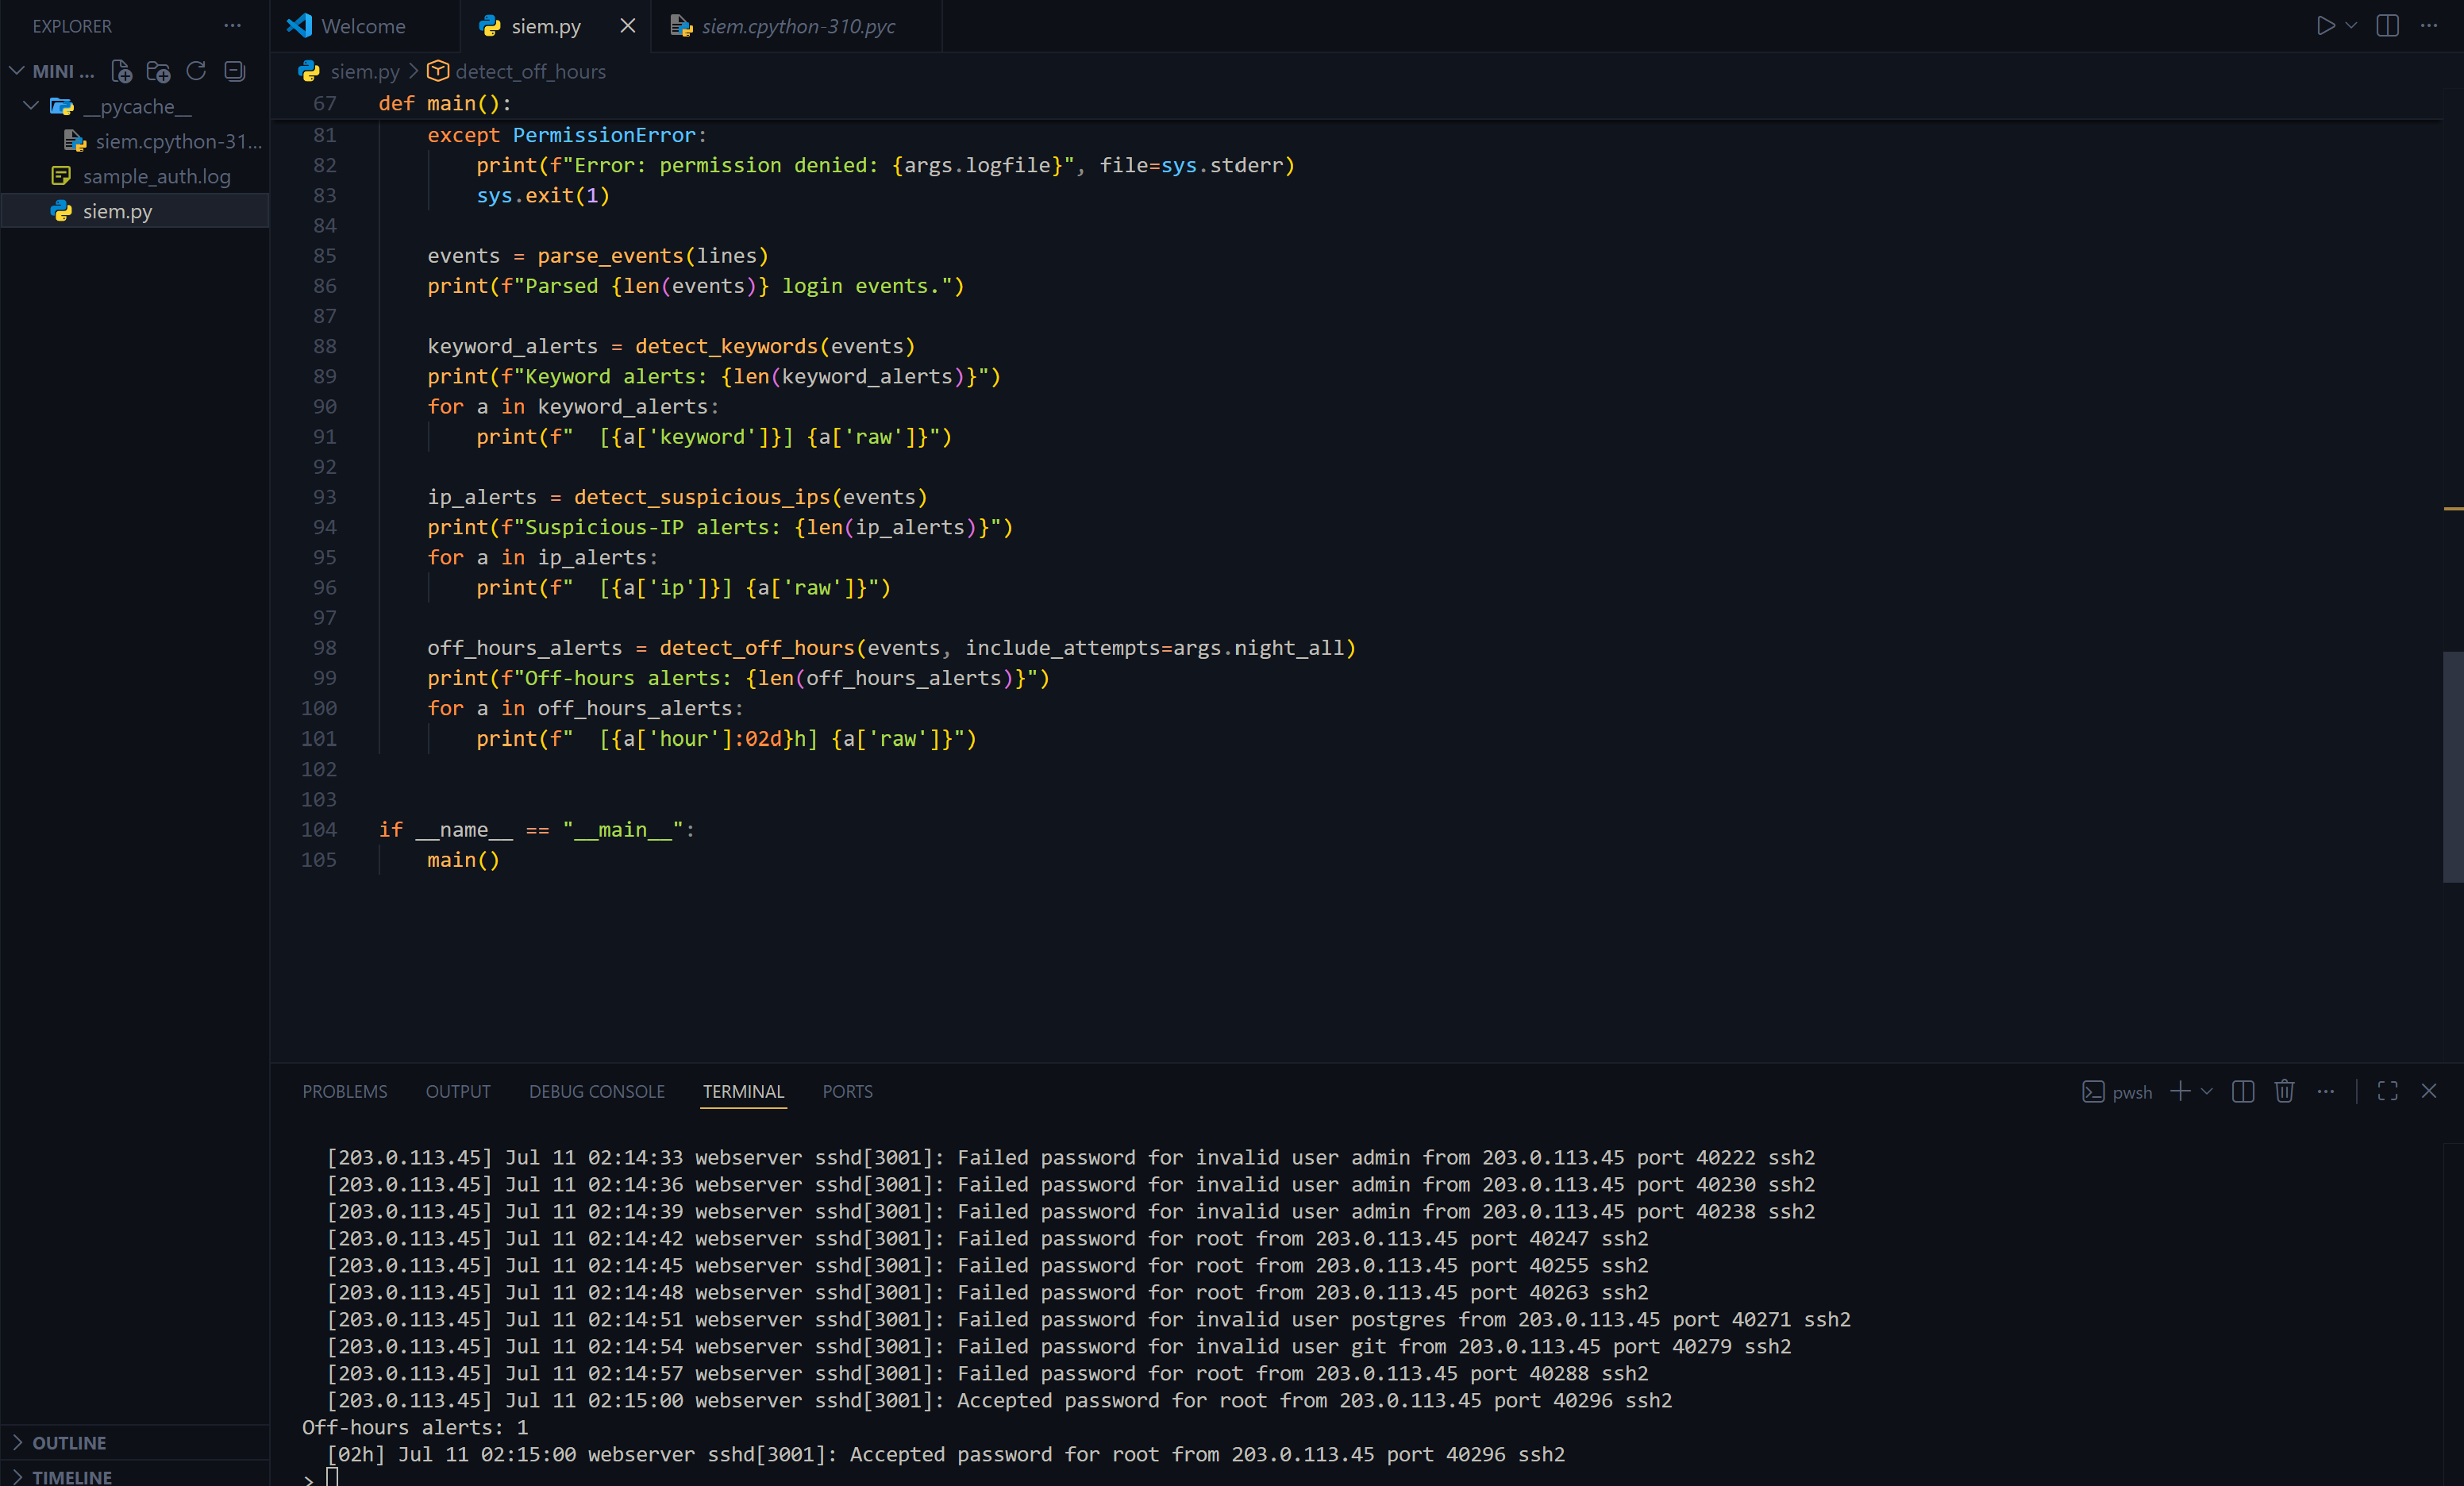The image size is (2464, 1486).
Task: Click the editor vertical scrollbar thumb
Action: (x=2453, y=767)
